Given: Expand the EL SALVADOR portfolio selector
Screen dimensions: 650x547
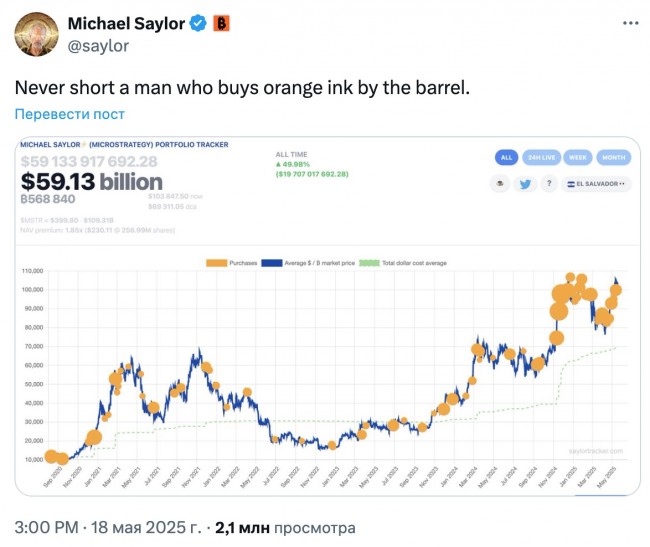Looking at the screenshot, I should pos(596,184).
